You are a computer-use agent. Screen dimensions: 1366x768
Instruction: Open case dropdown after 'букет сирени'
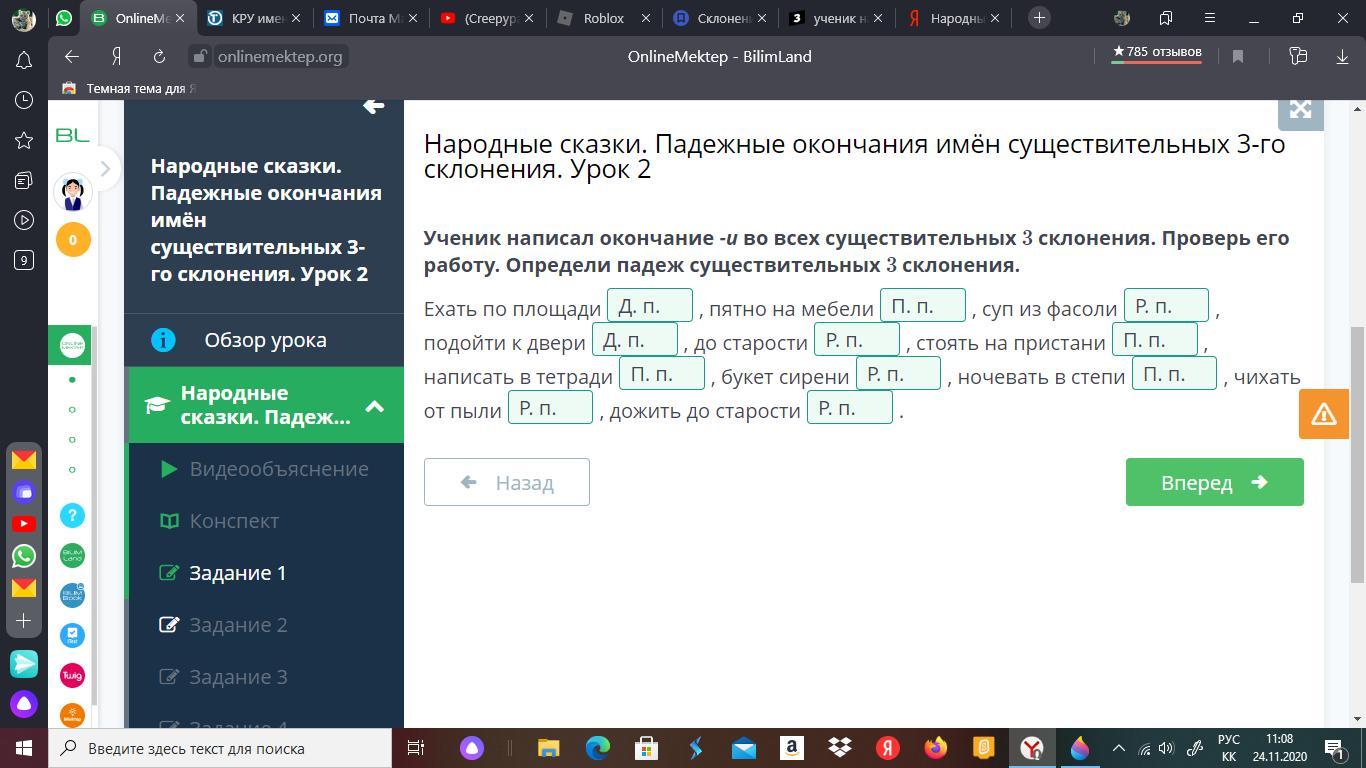tap(897, 374)
